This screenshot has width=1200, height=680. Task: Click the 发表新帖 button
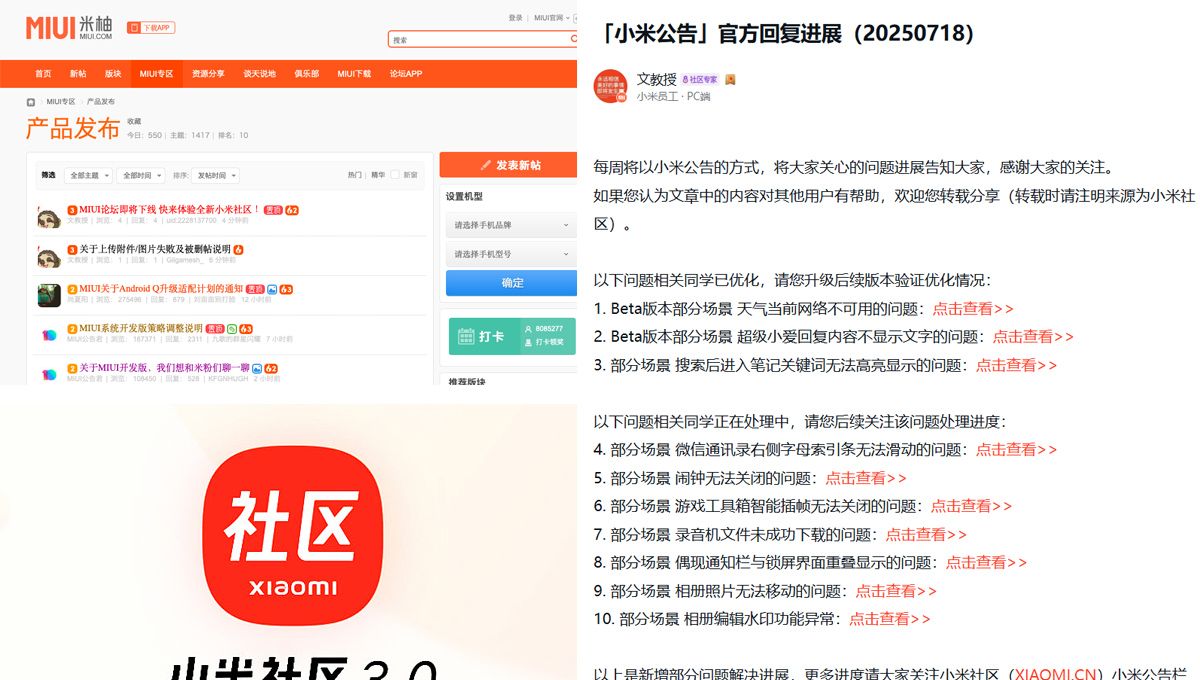508,165
